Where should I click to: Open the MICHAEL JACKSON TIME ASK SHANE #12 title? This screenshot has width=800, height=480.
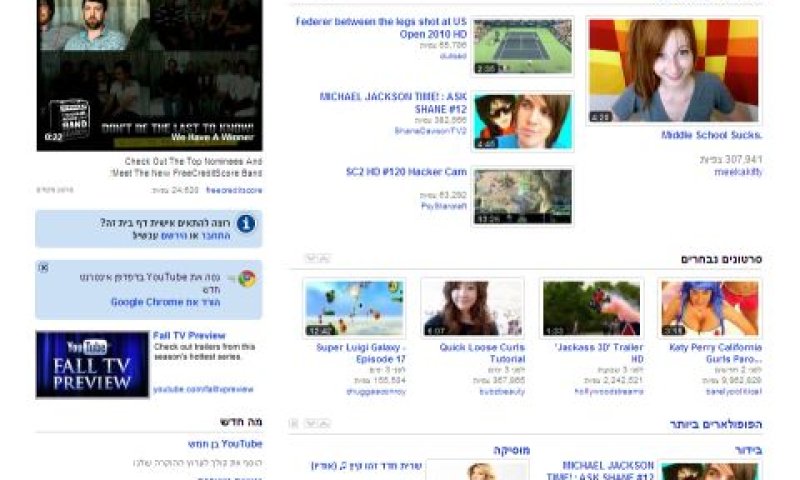[x=393, y=103]
